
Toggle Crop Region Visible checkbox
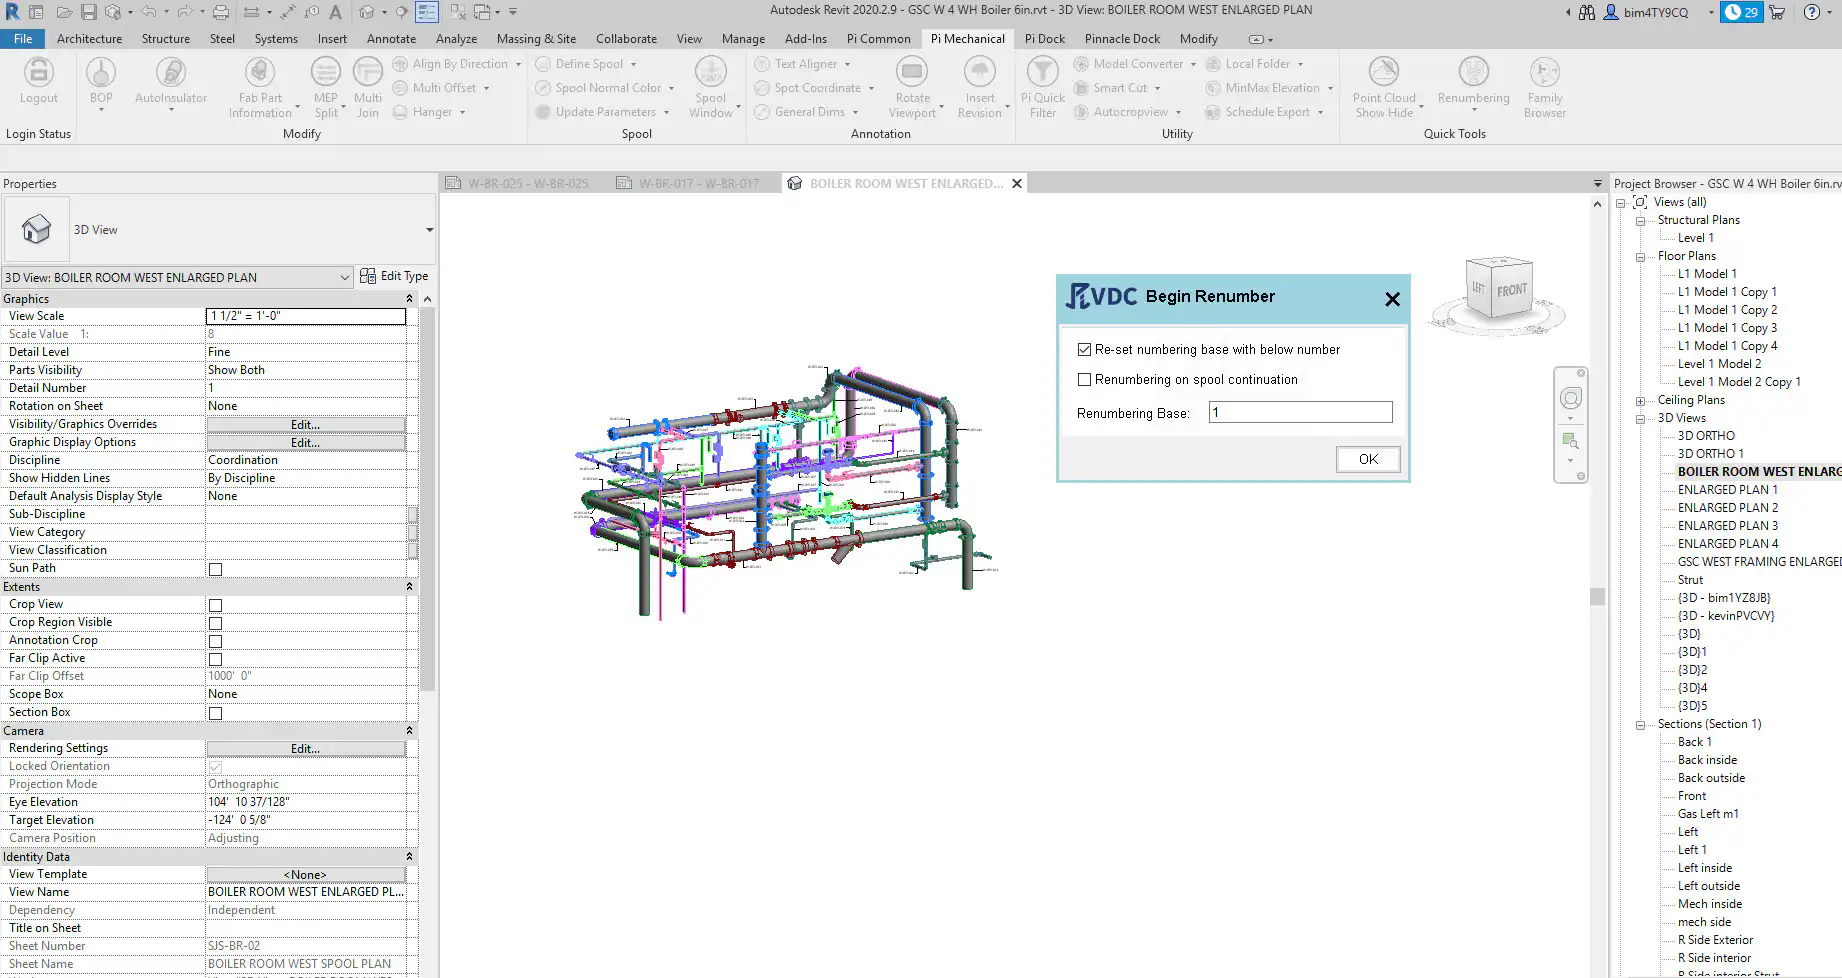pos(215,623)
